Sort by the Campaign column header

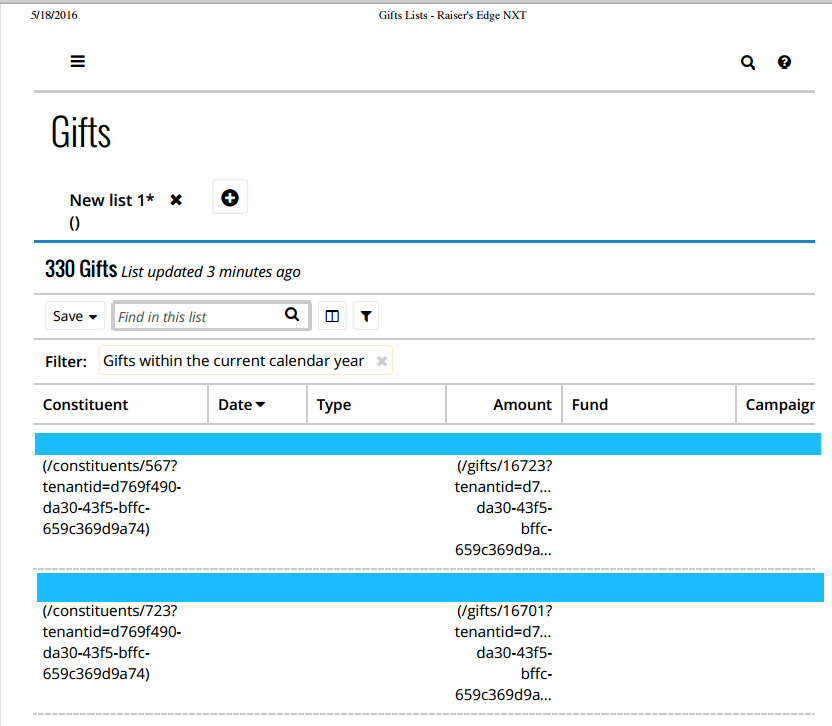[x=776, y=404]
